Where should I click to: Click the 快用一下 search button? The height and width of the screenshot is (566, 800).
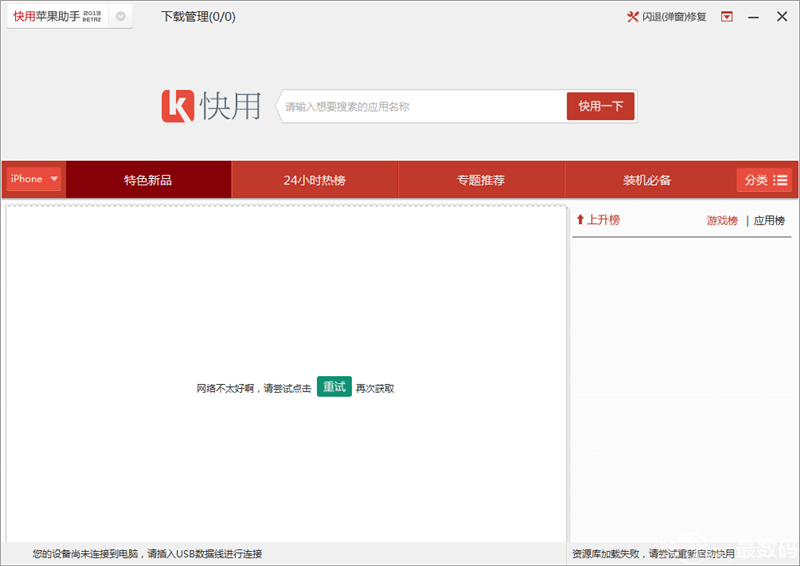click(601, 106)
